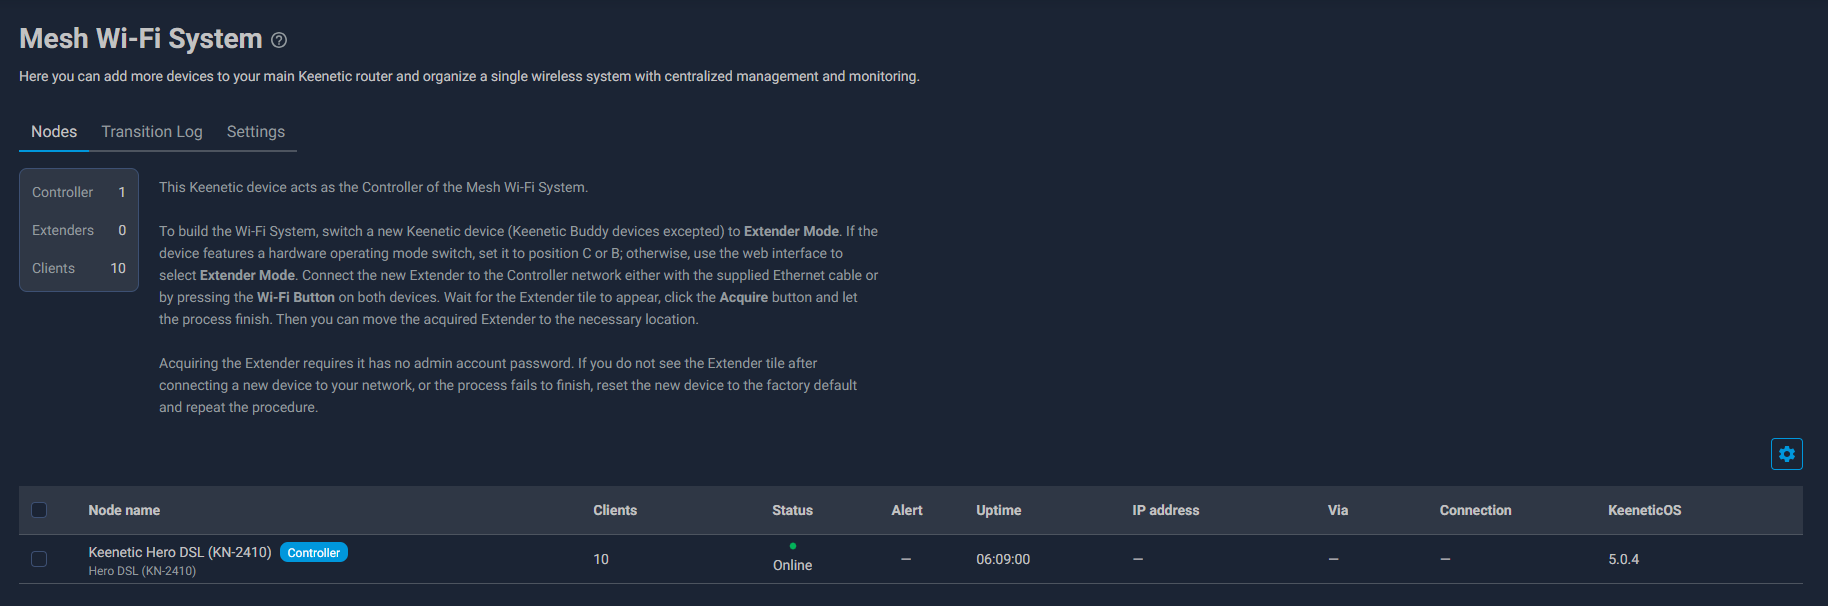
Task: Tick the select-all checkbox in table header
Action: [39, 510]
